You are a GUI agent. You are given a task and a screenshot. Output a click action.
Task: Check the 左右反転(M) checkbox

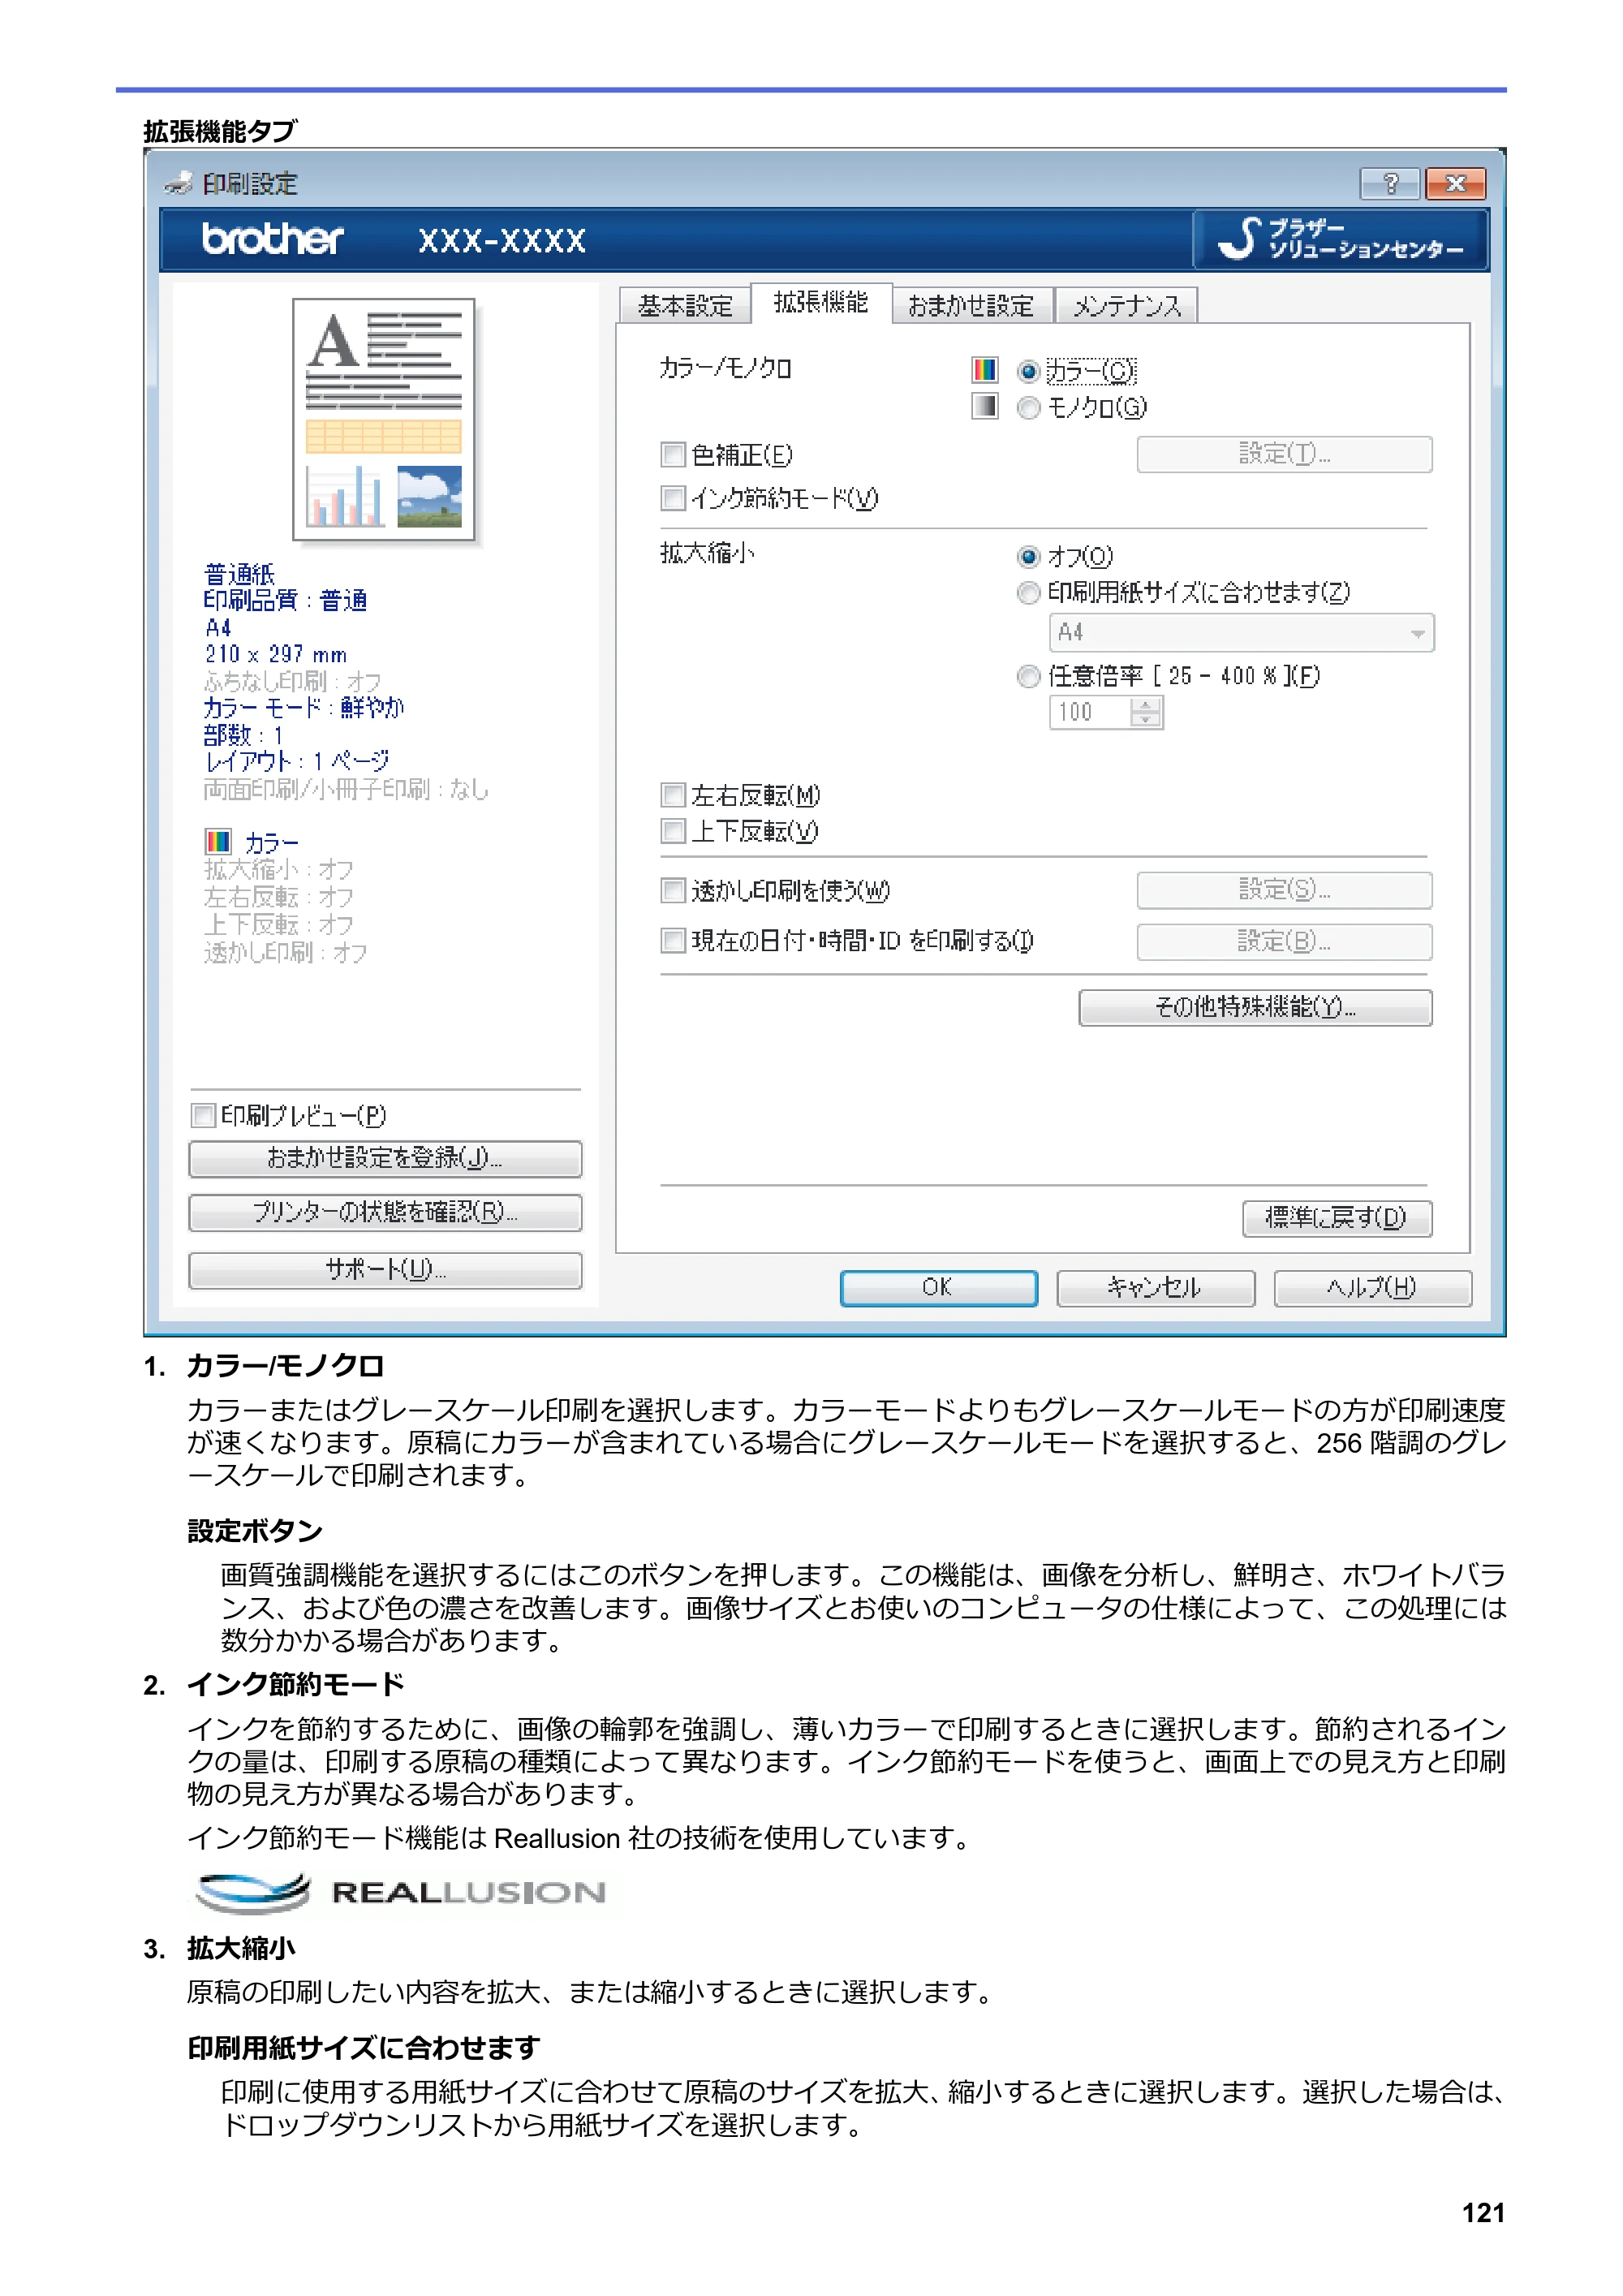(673, 795)
